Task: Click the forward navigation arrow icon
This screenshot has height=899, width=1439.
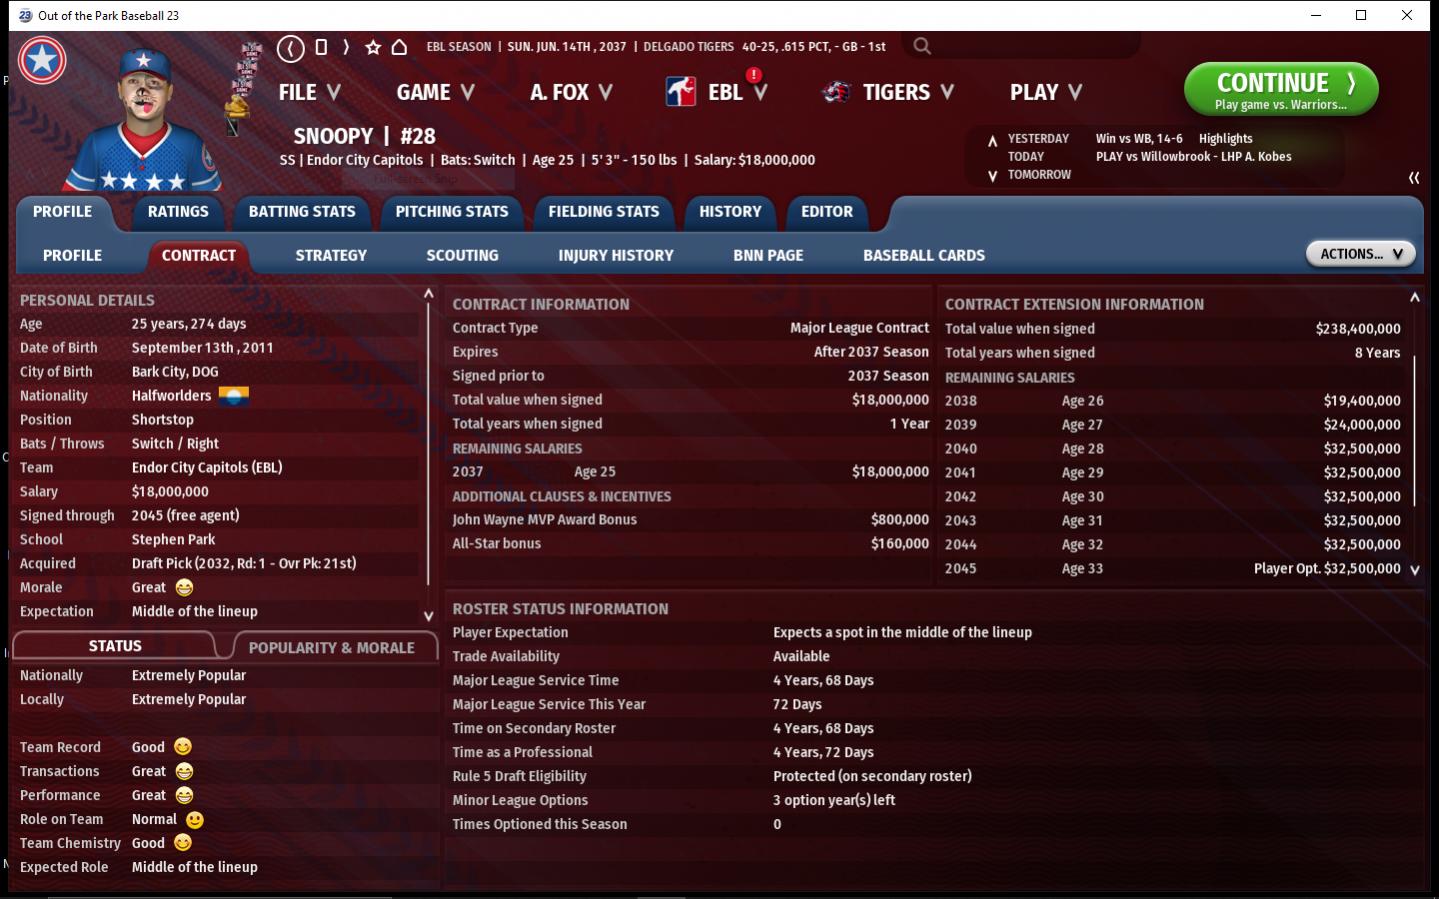Action: click(x=346, y=47)
